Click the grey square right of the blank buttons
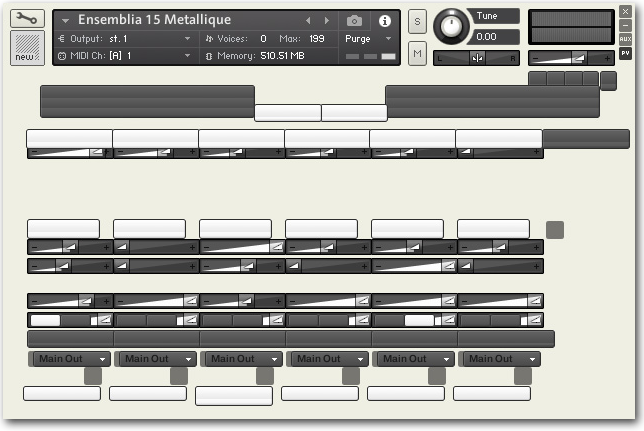 pyautogui.click(x=555, y=230)
